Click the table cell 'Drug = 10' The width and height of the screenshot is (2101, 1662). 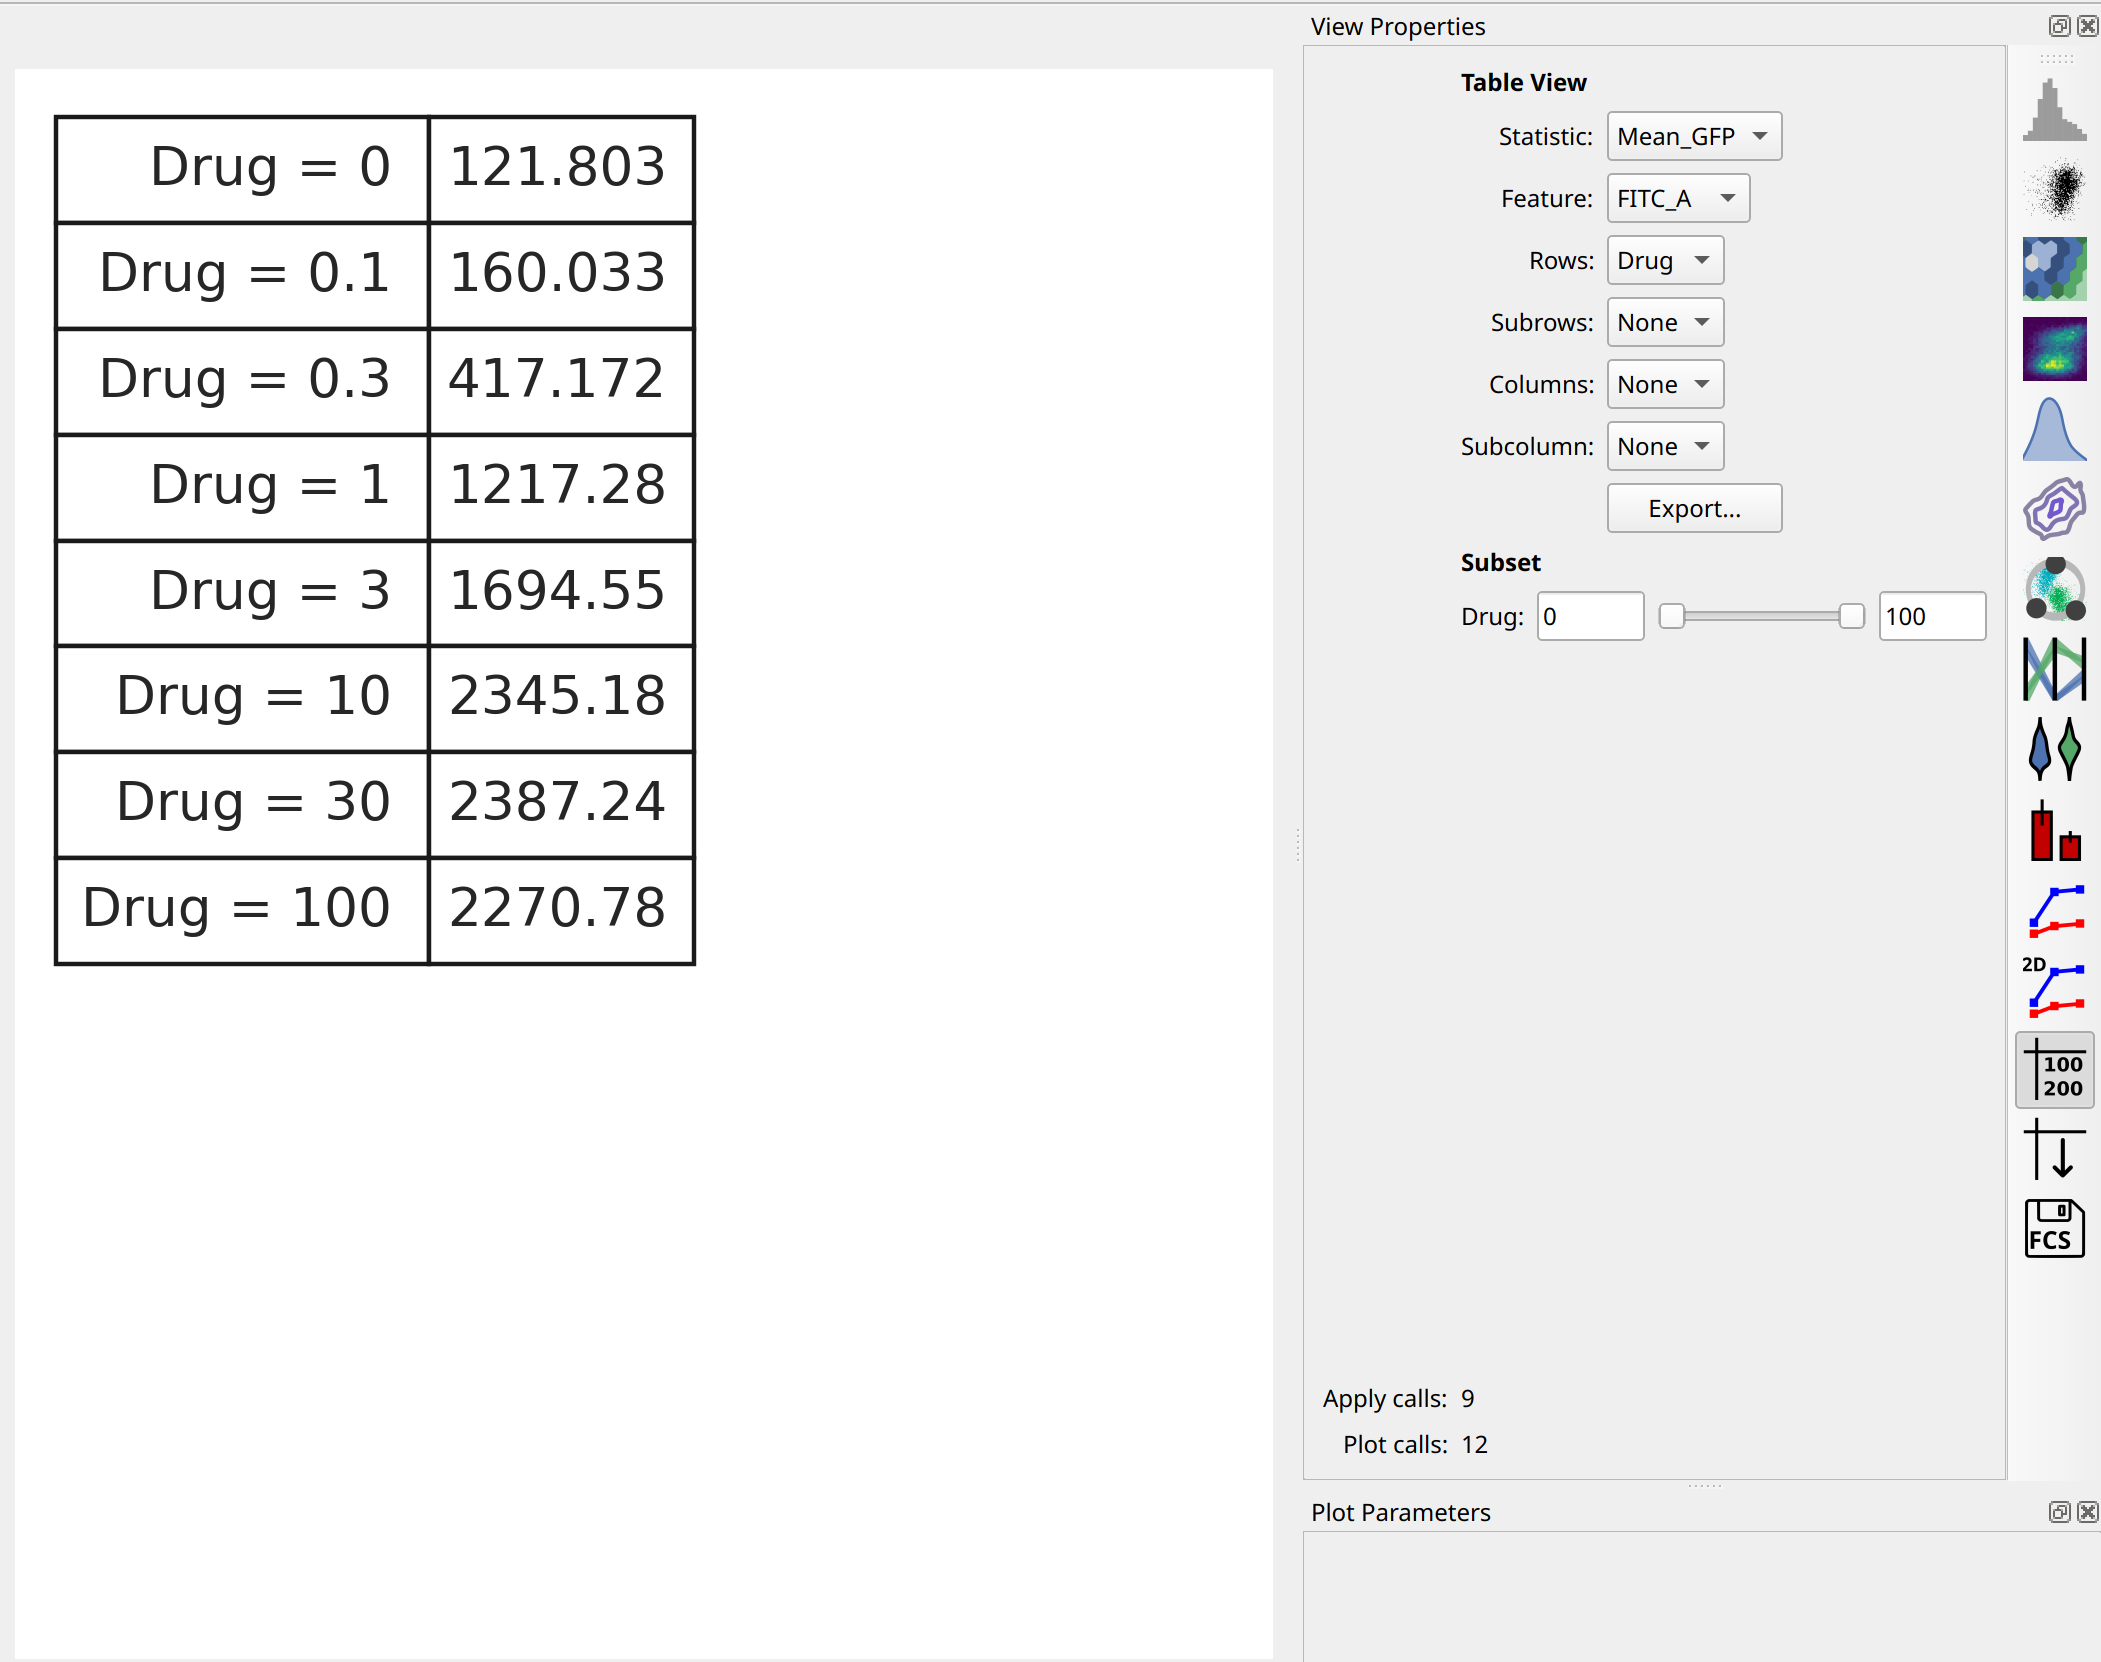[x=243, y=698]
